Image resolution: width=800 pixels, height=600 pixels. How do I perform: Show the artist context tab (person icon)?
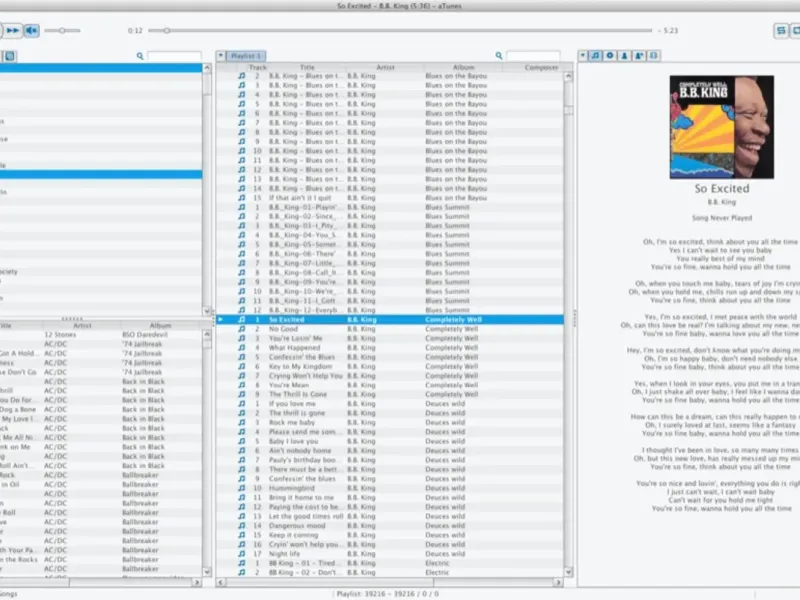coord(624,56)
